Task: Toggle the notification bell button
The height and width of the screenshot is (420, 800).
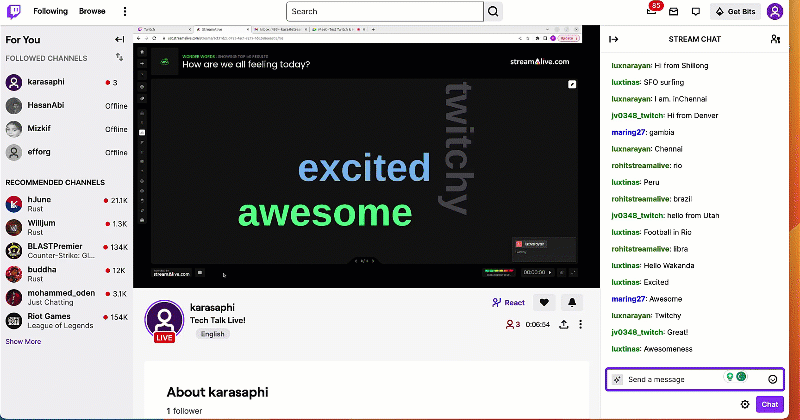Action: click(x=572, y=303)
